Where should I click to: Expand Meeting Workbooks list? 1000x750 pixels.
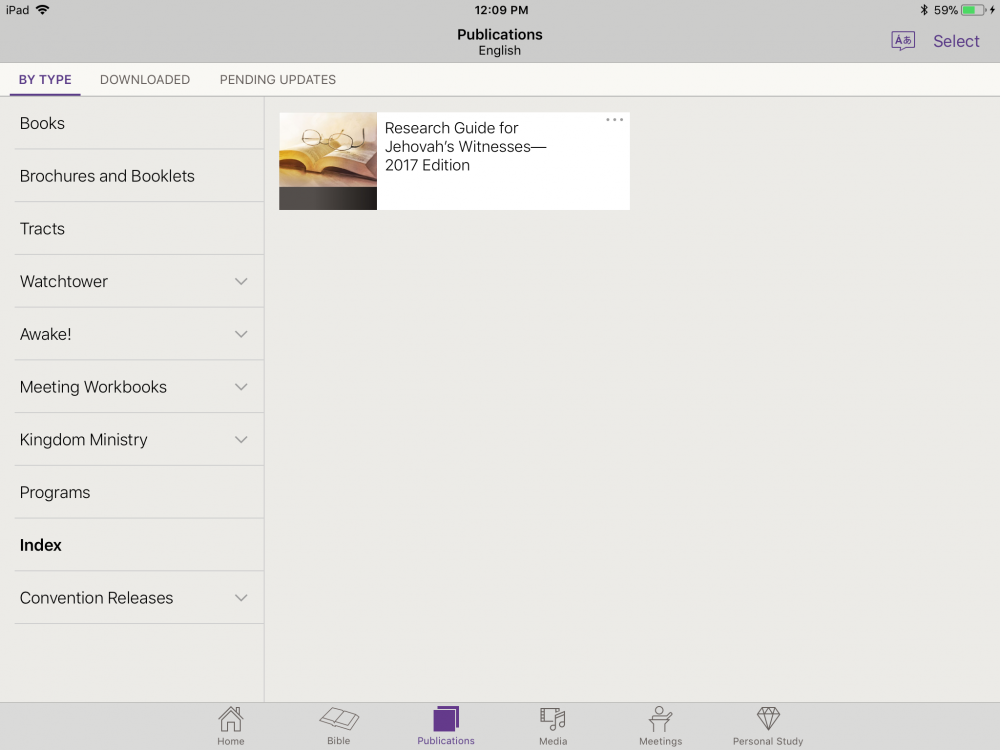point(241,387)
